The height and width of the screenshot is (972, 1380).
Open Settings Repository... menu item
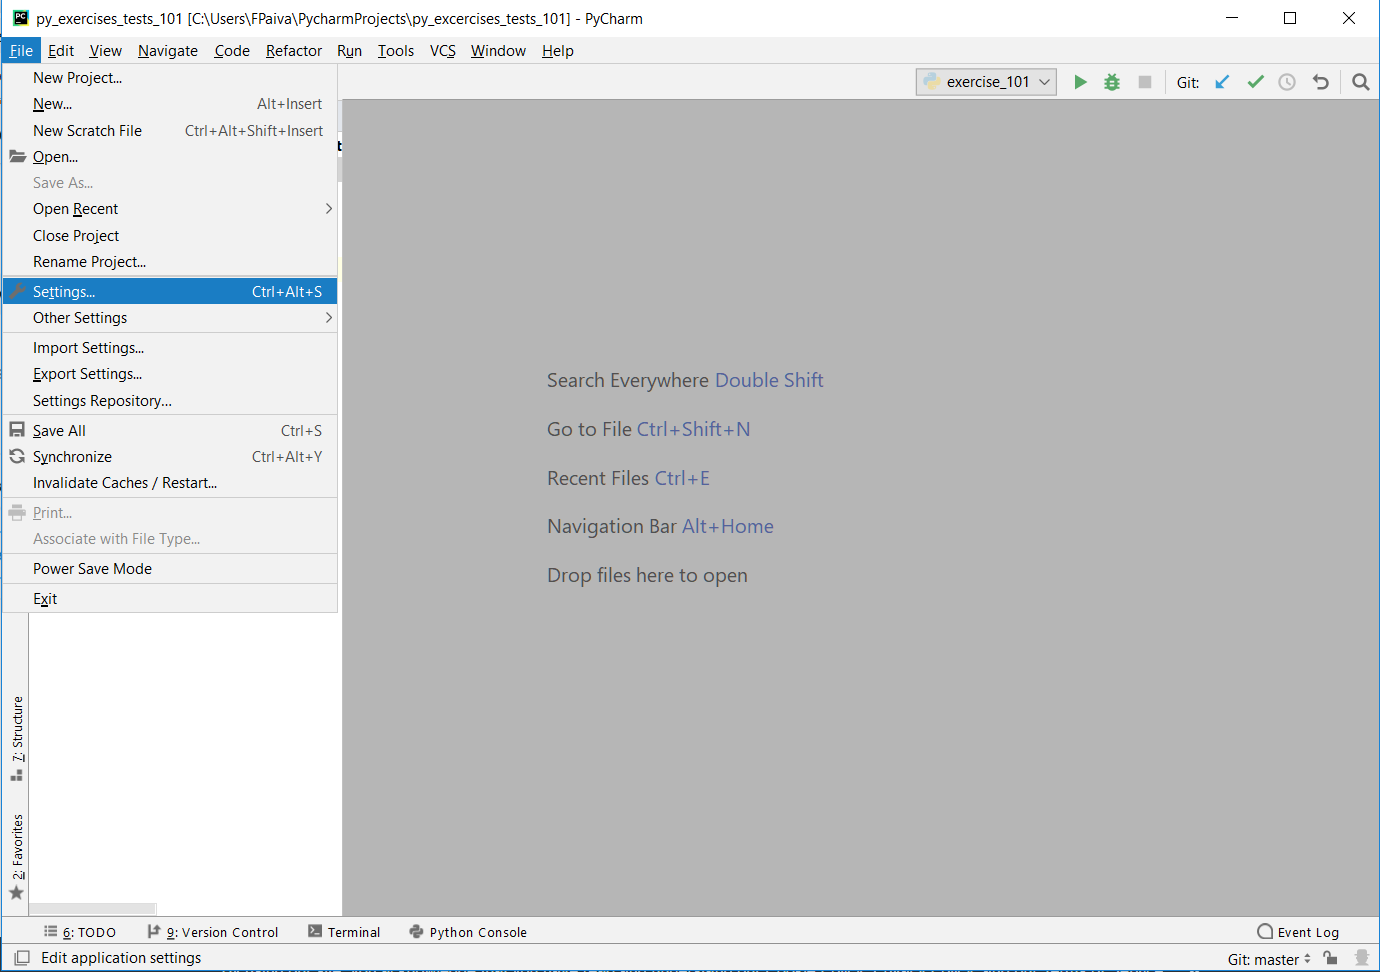click(x=170, y=401)
